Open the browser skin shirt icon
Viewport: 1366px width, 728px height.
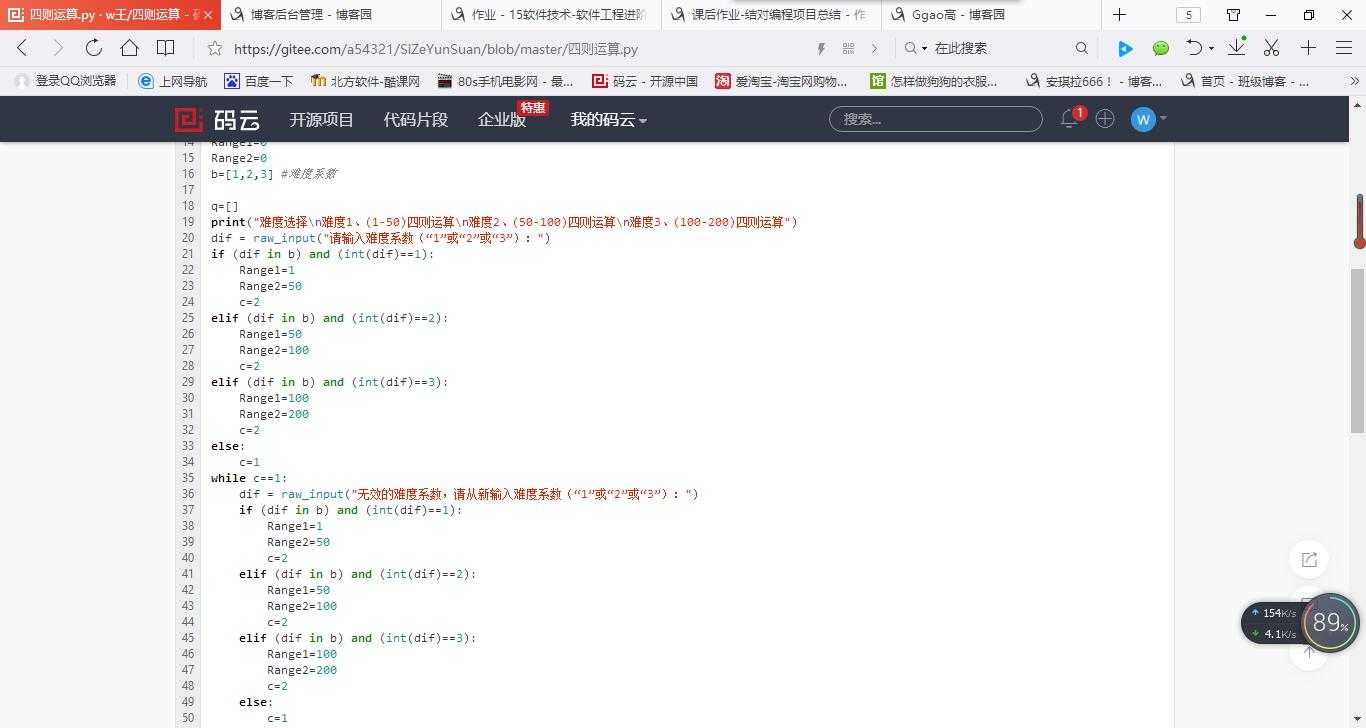[1233, 15]
